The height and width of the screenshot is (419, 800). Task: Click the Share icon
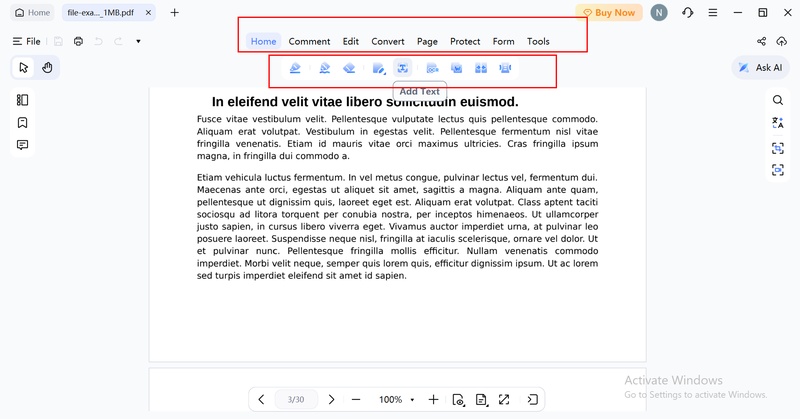click(x=762, y=41)
